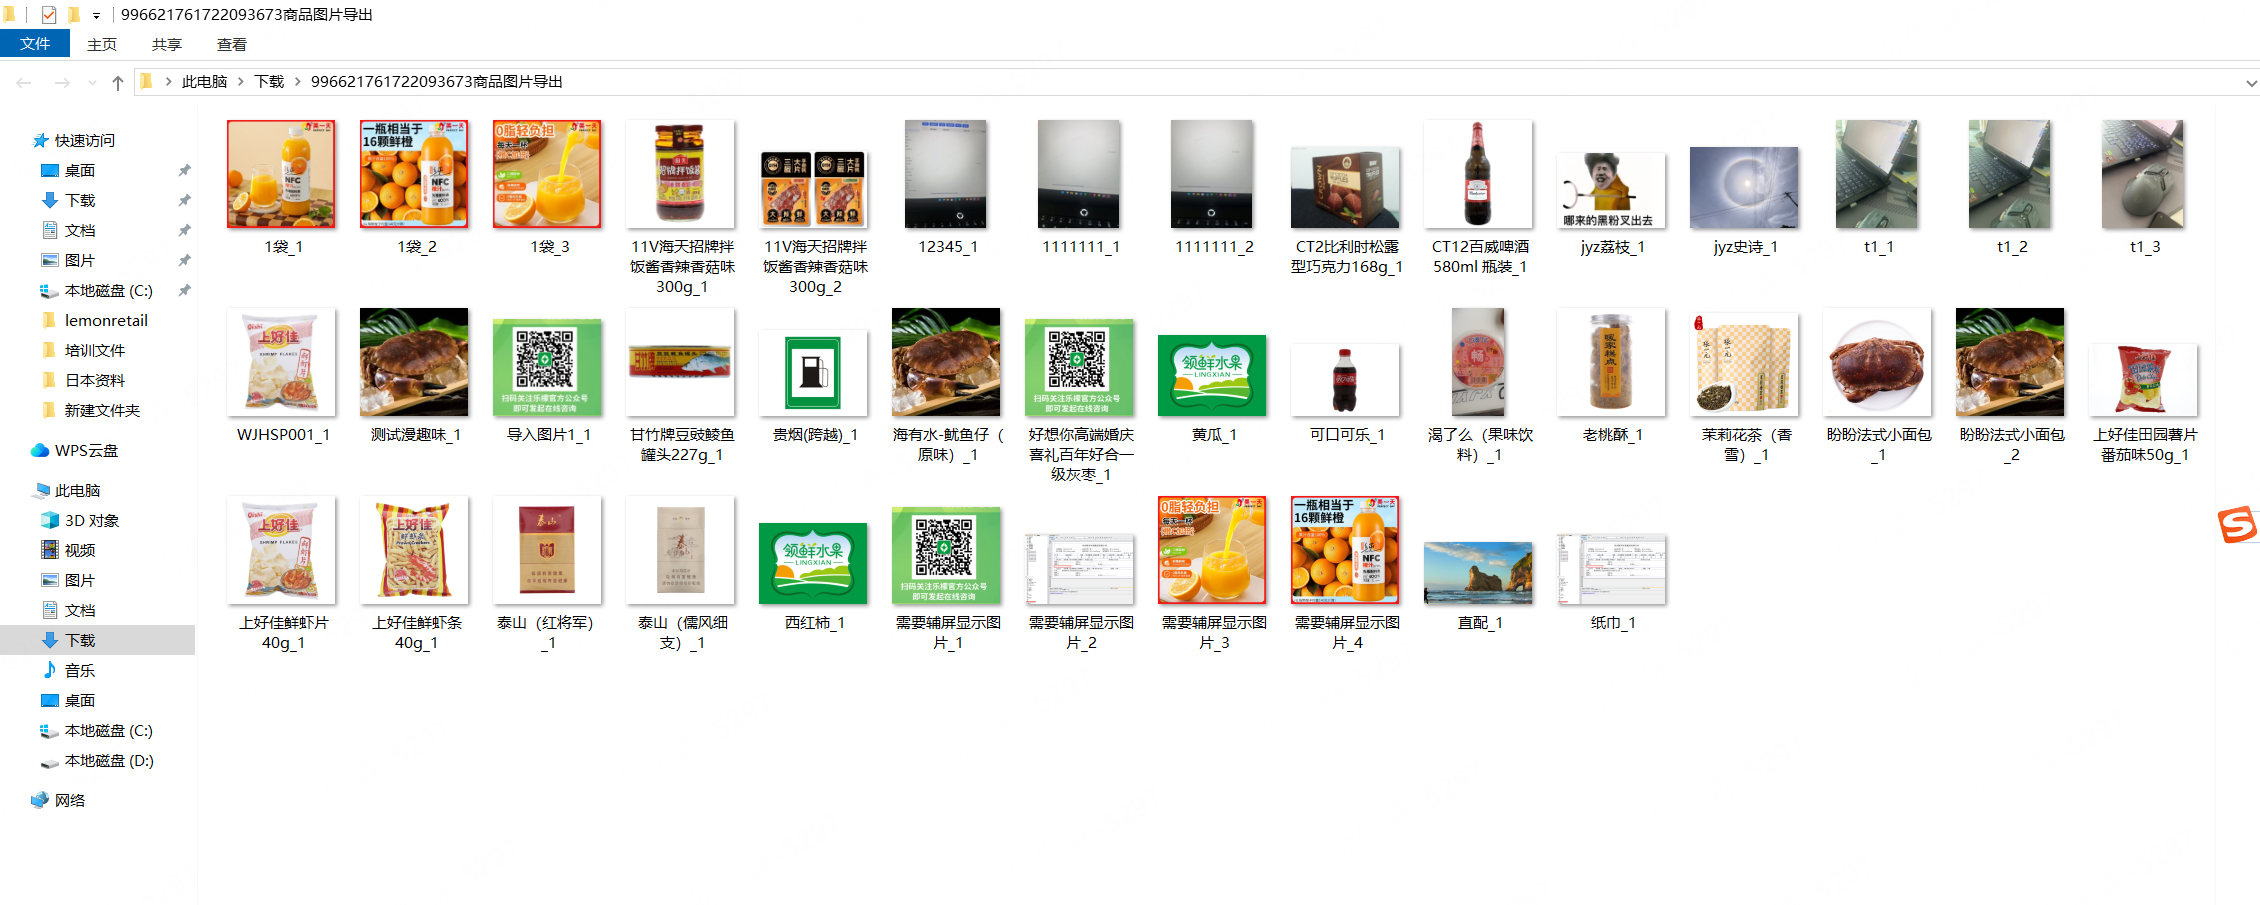Image resolution: width=2260 pixels, height=905 pixels.
Task: Open pinned 桌面 under 快速访问
Action: [x=80, y=170]
